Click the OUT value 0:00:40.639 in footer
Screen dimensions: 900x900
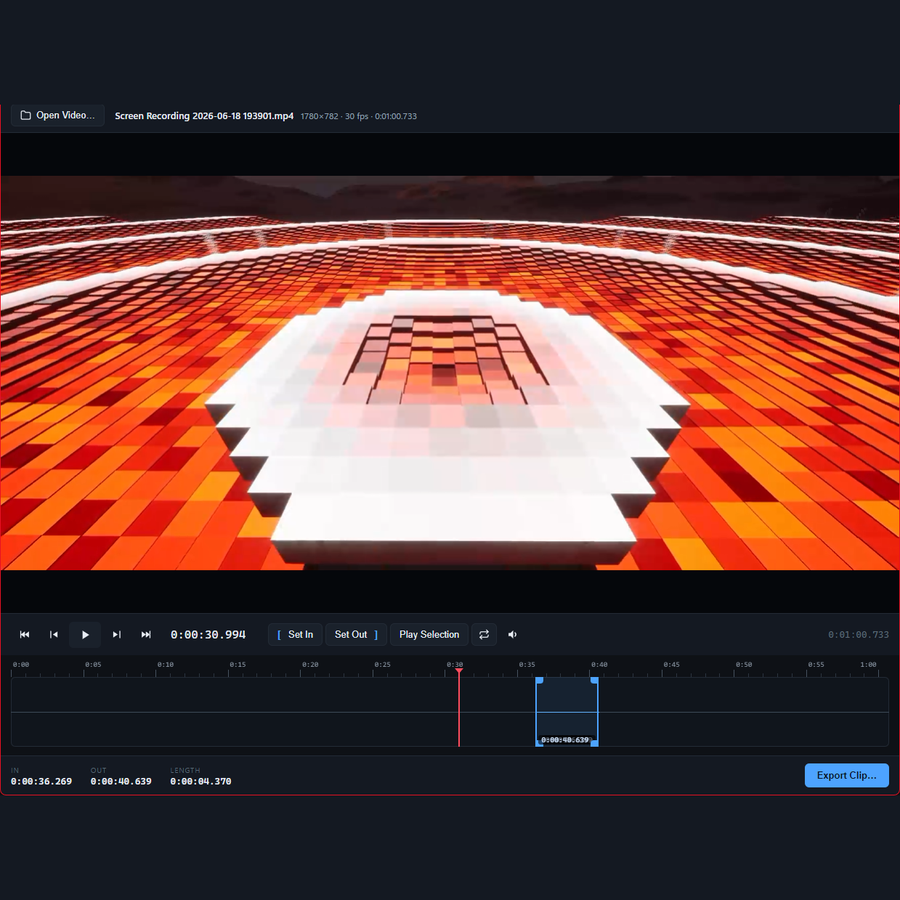(x=121, y=781)
